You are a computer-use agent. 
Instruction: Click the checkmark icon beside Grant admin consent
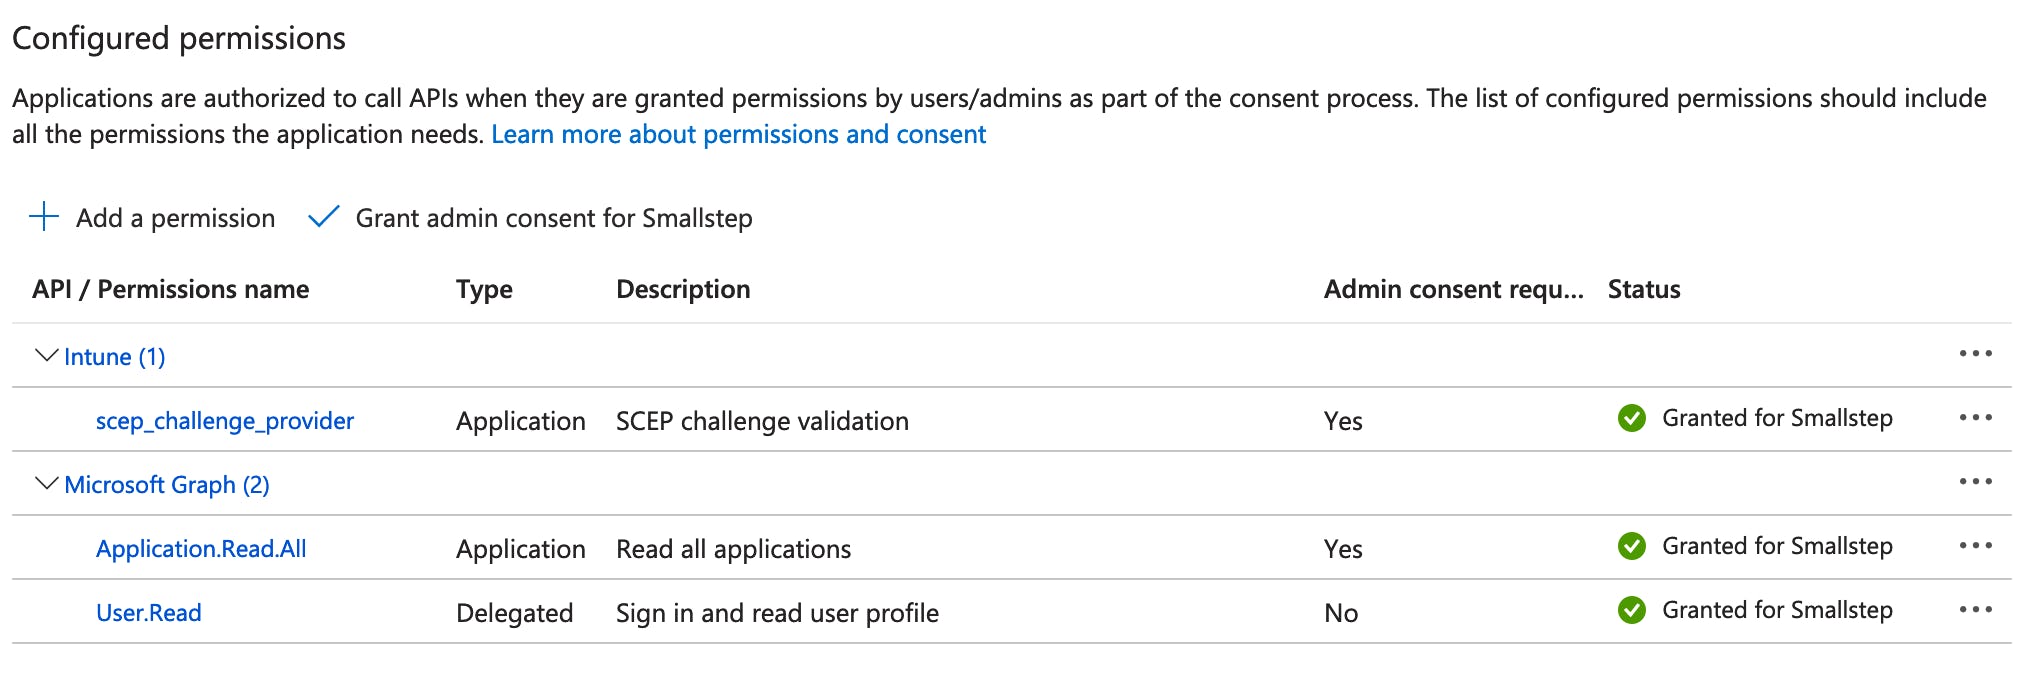[324, 217]
